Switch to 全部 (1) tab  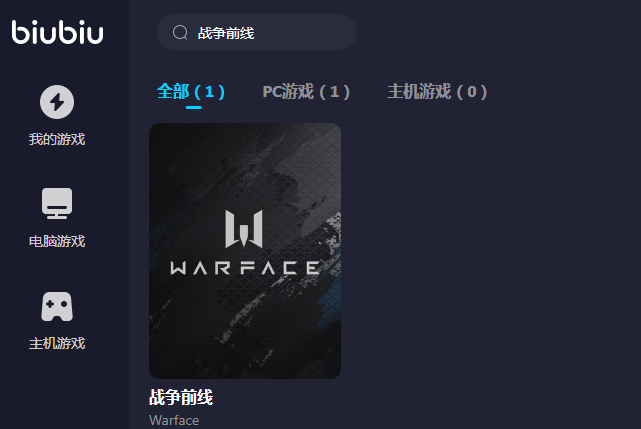point(191,91)
